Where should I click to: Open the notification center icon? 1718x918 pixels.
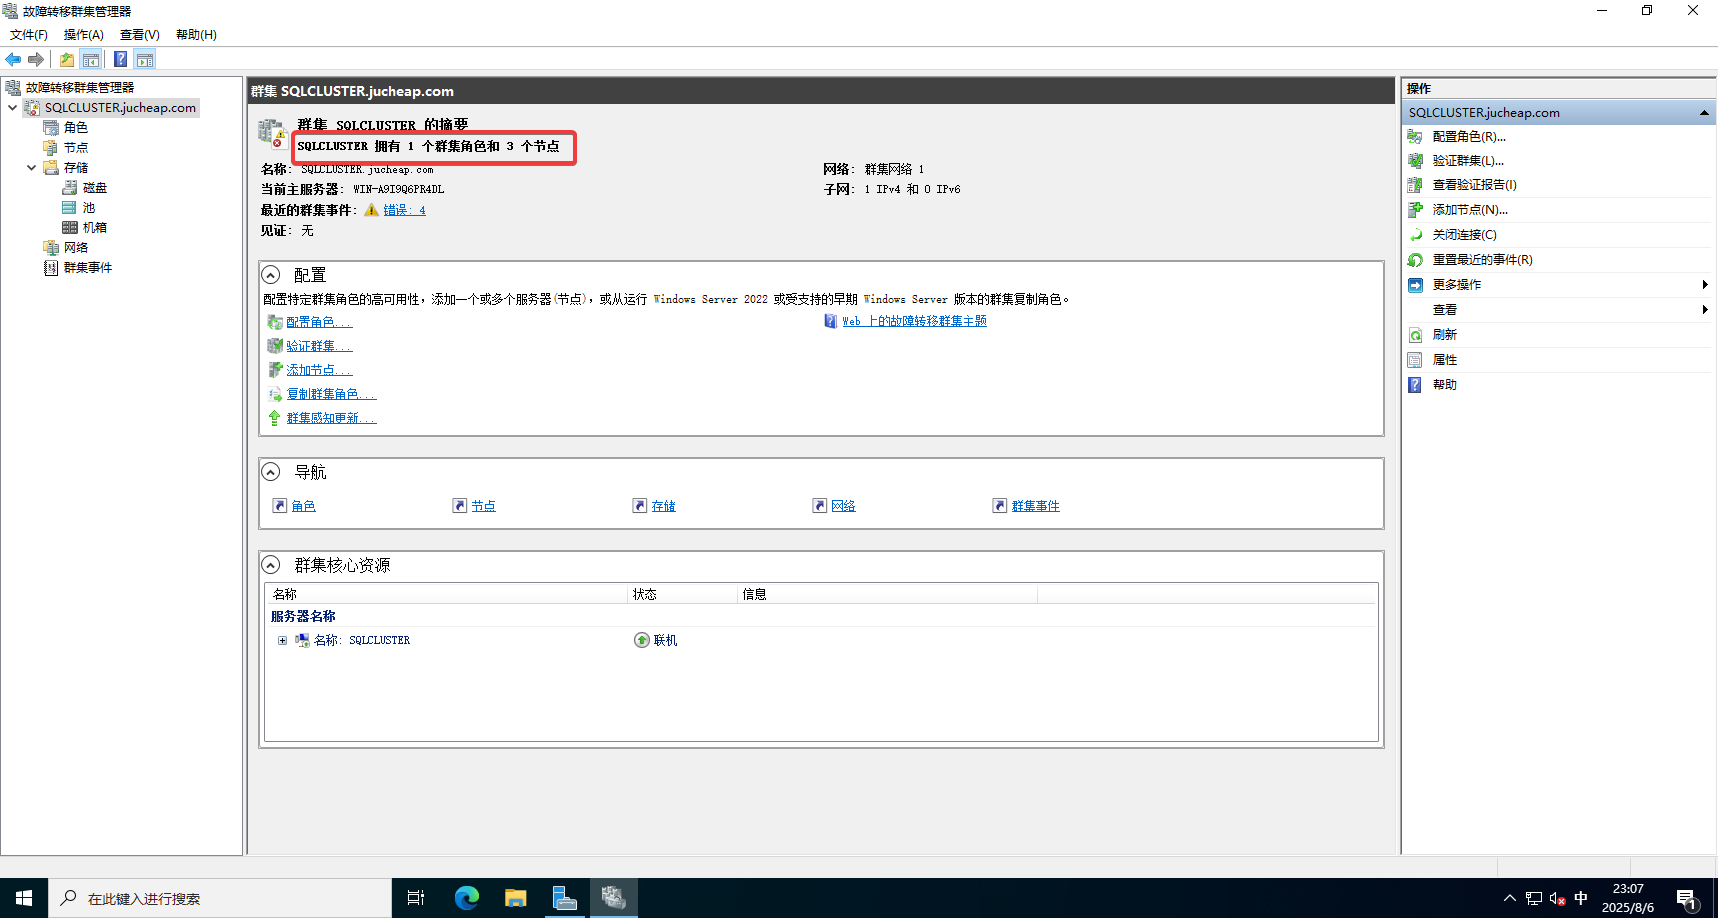click(1688, 899)
